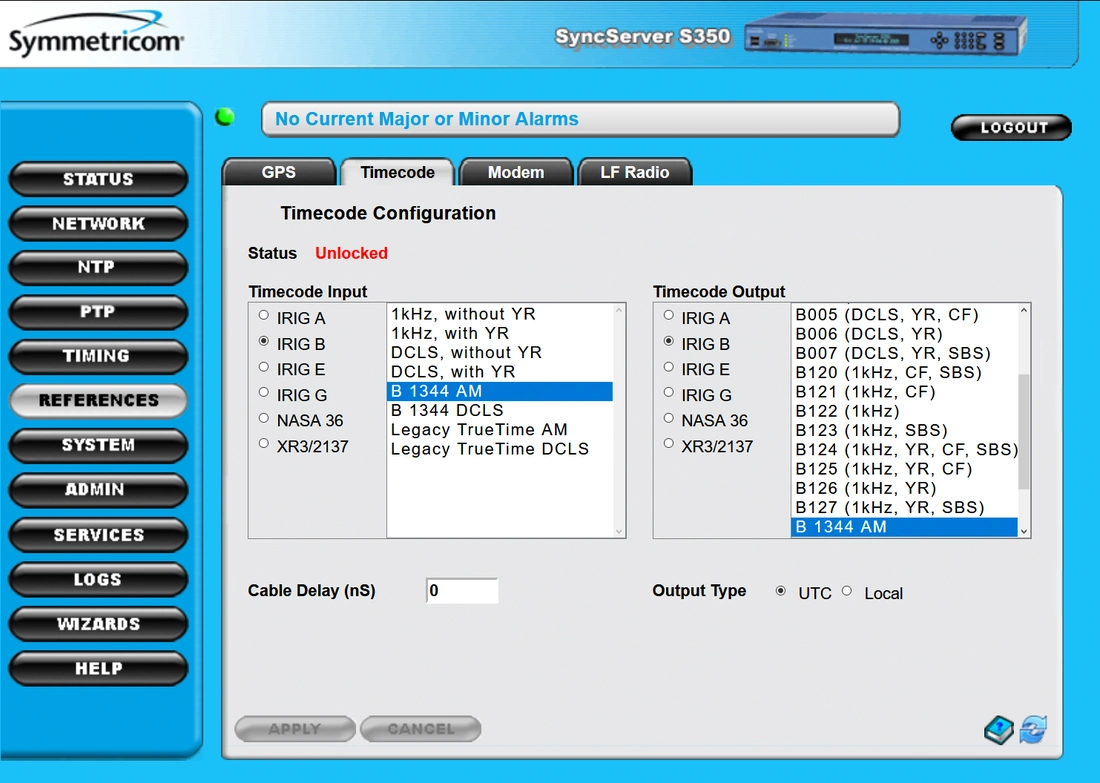Switch to the Modem tab
Image resolution: width=1100 pixels, height=783 pixels.
pyautogui.click(x=516, y=172)
